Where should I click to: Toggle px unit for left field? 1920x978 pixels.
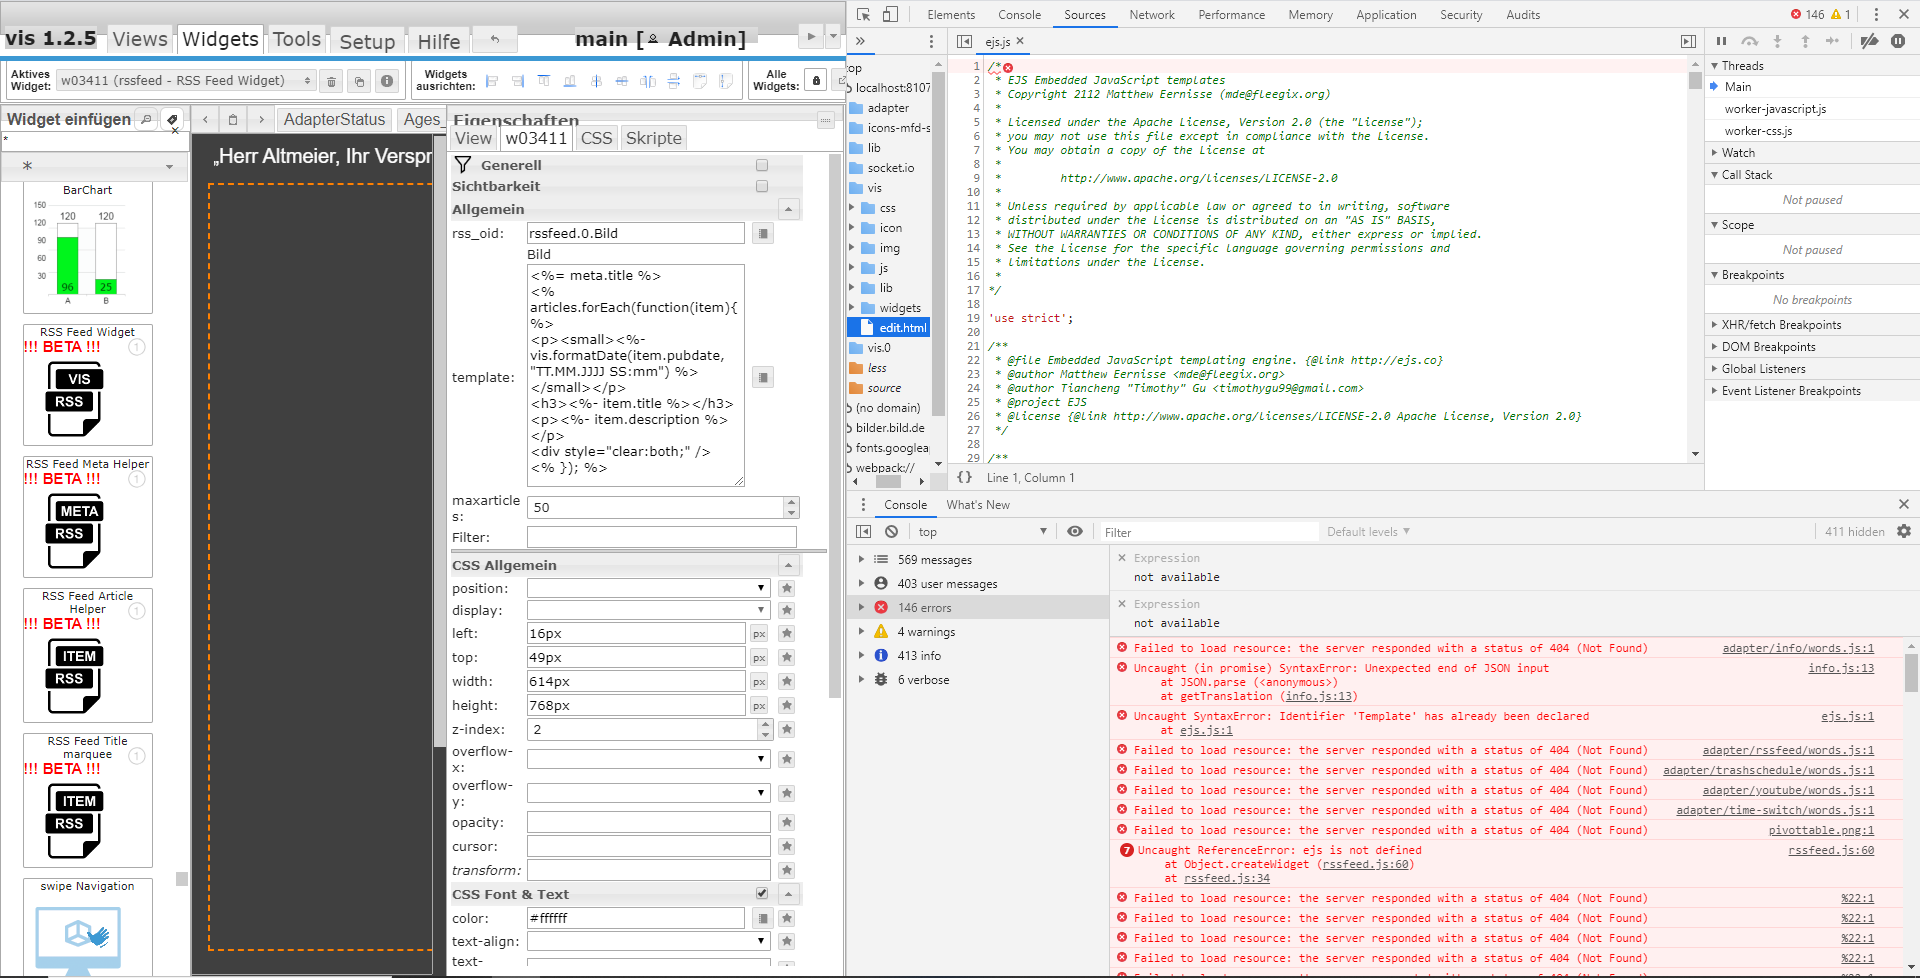click(759, 634)
